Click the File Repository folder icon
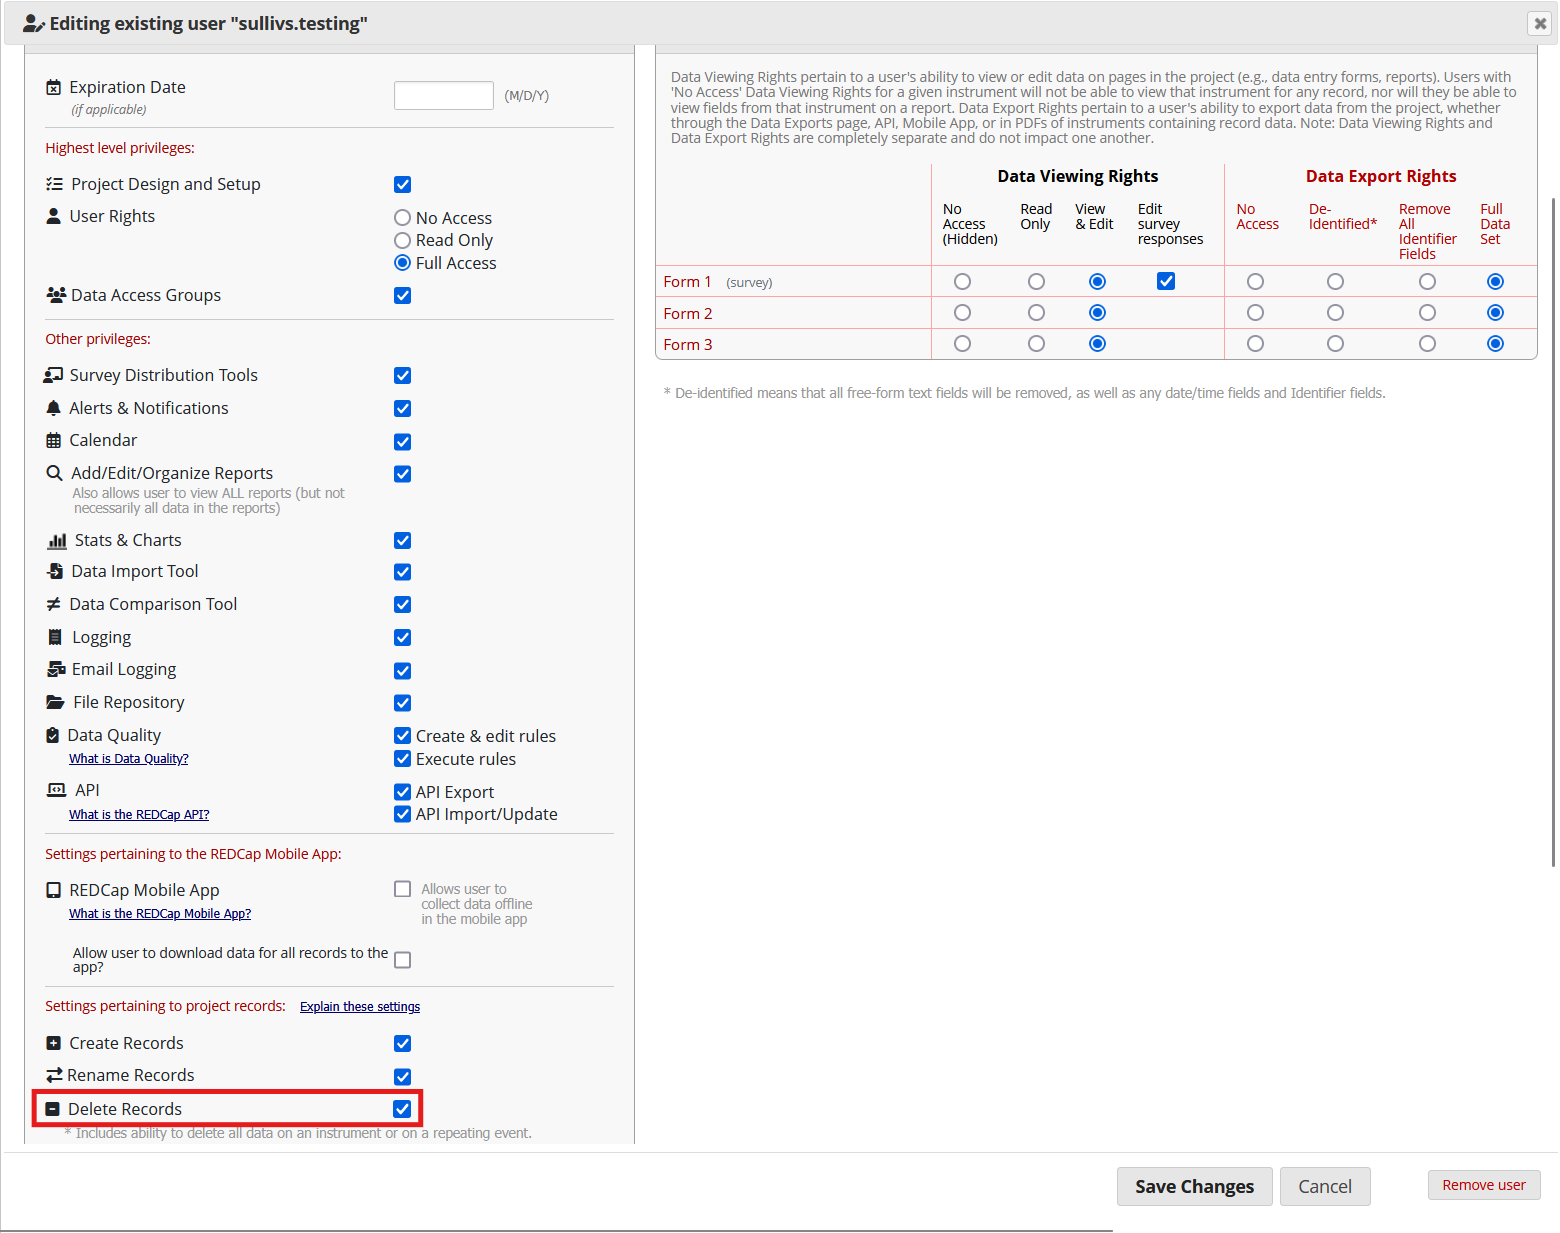The width and height of the screenshot is (1560, 1233). coord(56,701)
